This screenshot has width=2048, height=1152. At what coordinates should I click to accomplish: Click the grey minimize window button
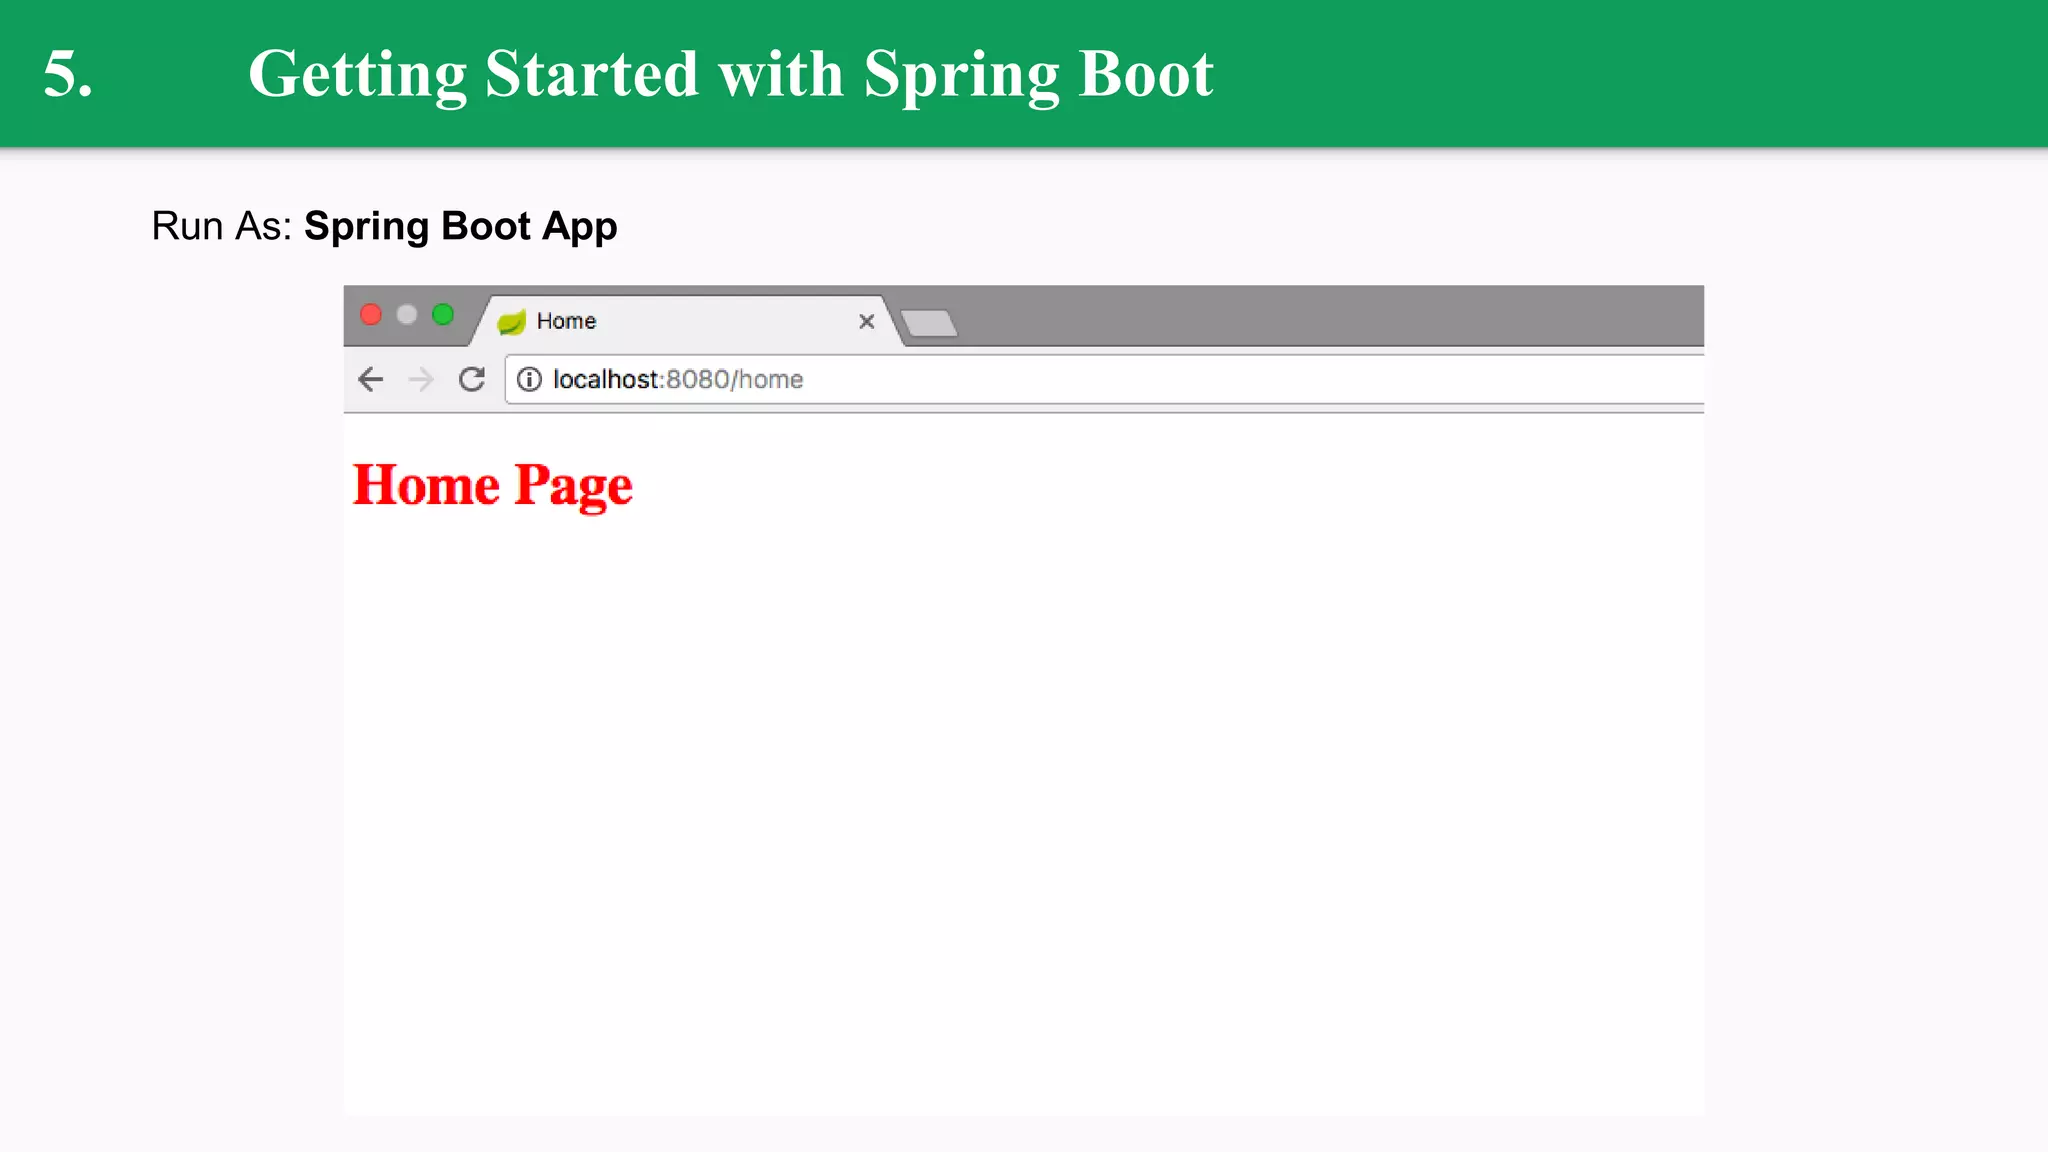point(407,315)
